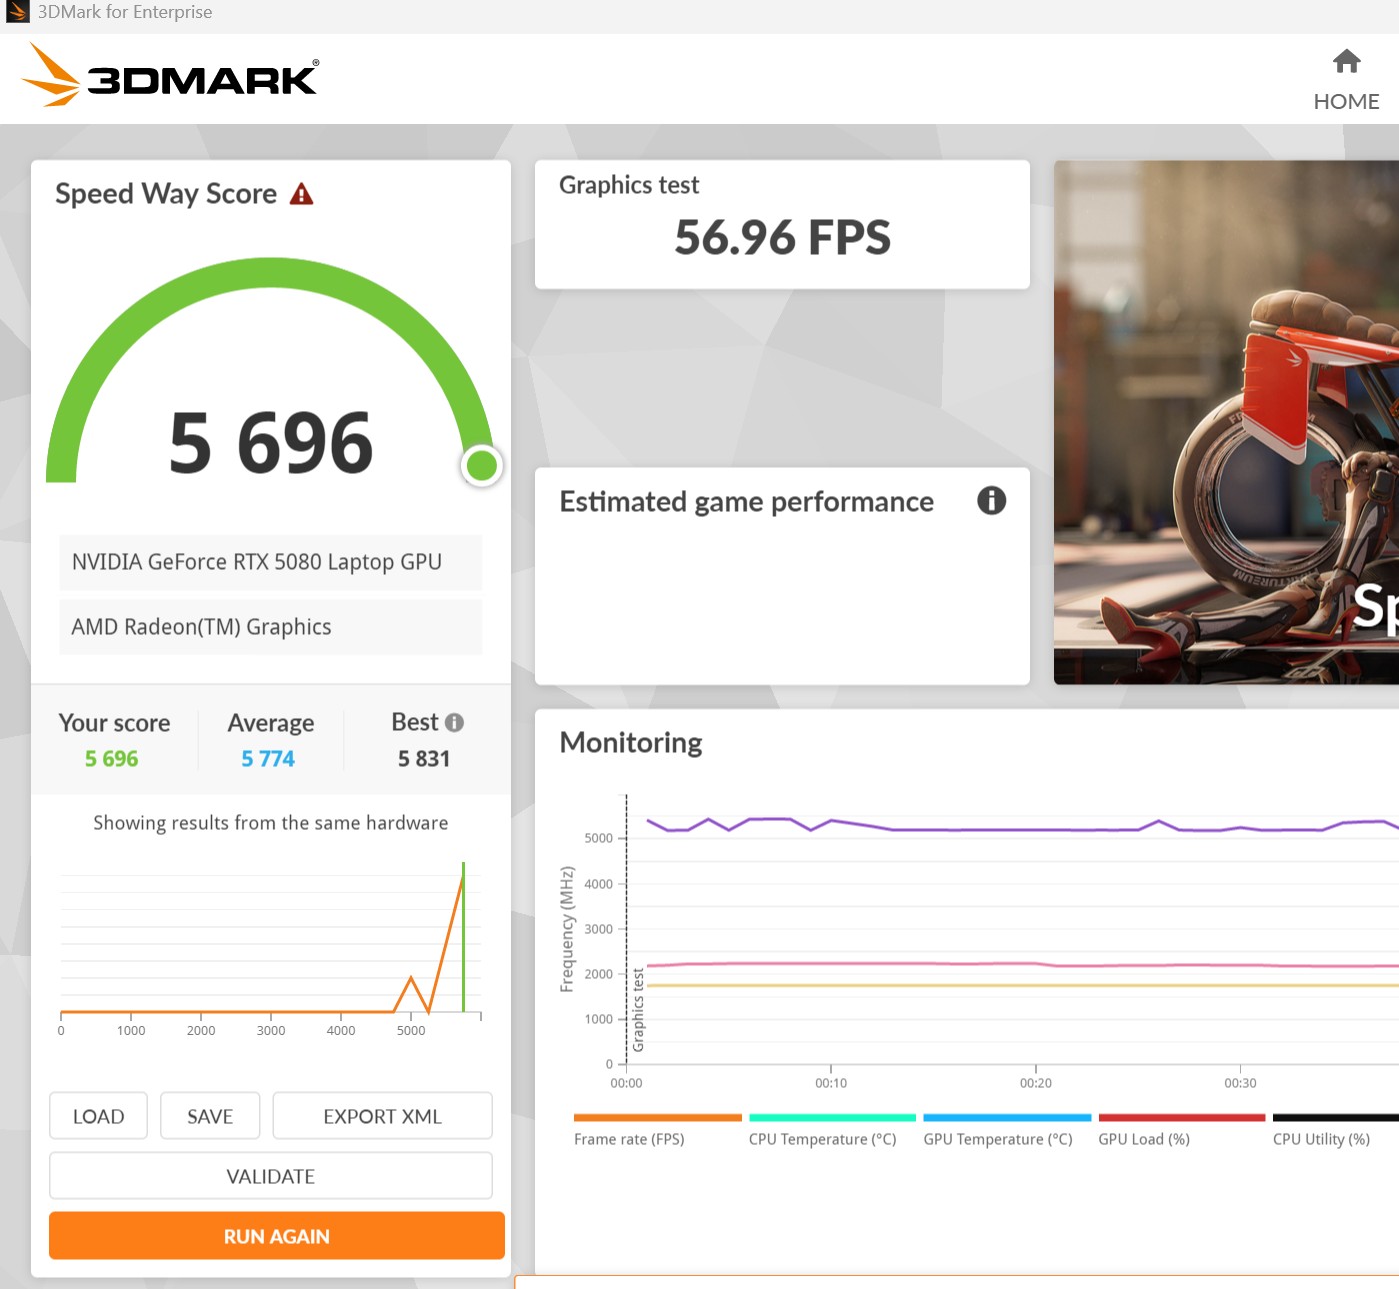Click the VALIDATE button
1399x1289 pixels.
[x=270, y=1176]
